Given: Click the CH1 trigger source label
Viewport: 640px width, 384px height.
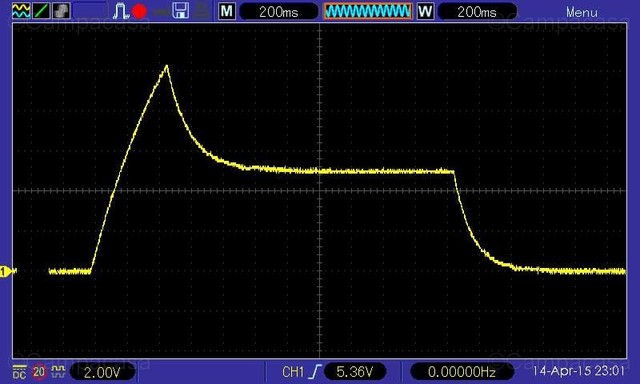Looking at the screenshot, I should click(293, 372).
